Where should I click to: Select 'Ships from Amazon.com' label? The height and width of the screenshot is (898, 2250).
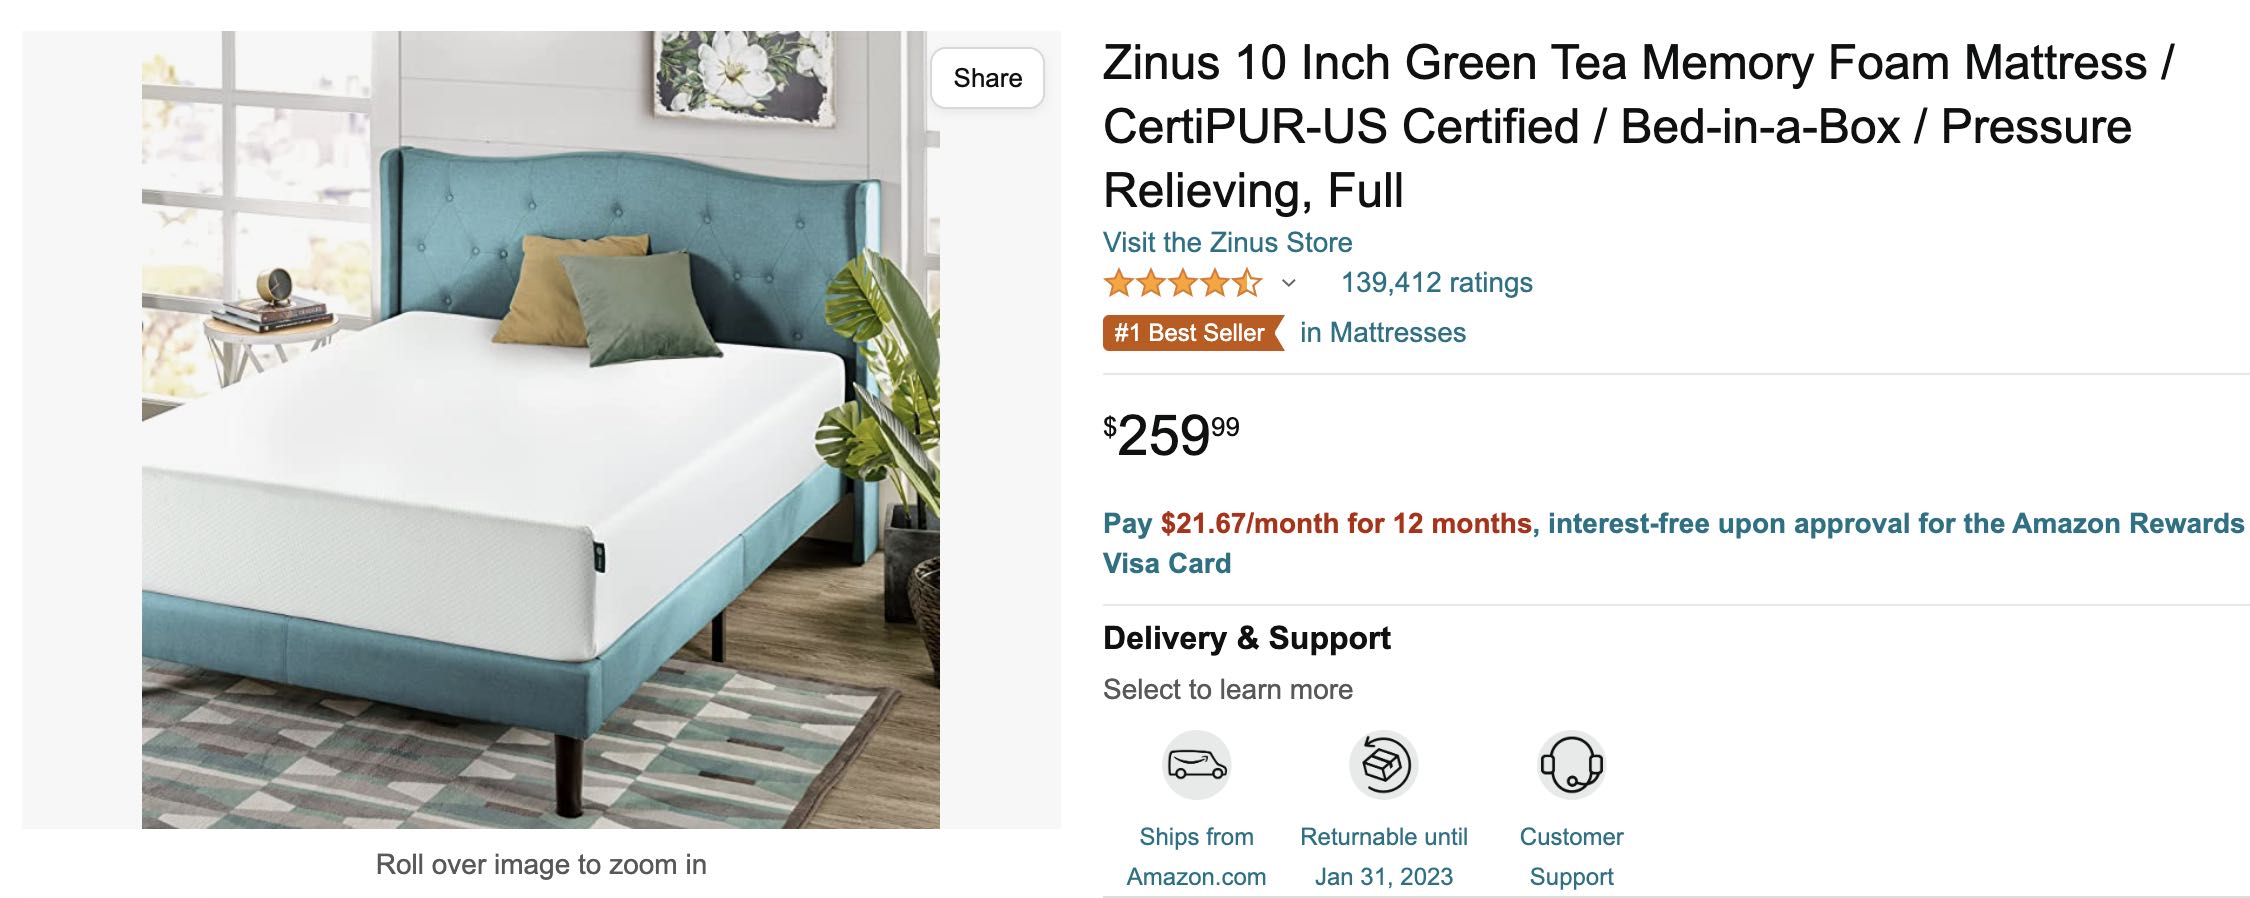click(x=1196, y=856)
